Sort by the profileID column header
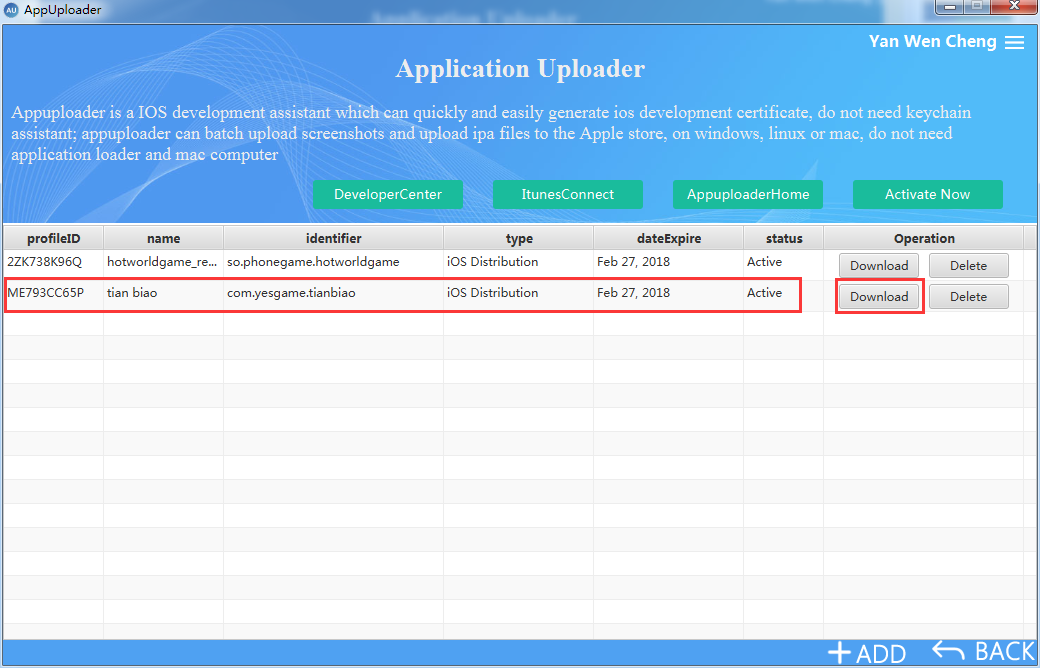 54,238
